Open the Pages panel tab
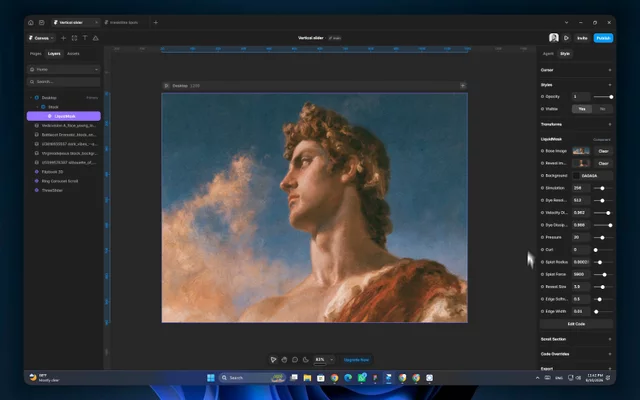 (36, 53)
